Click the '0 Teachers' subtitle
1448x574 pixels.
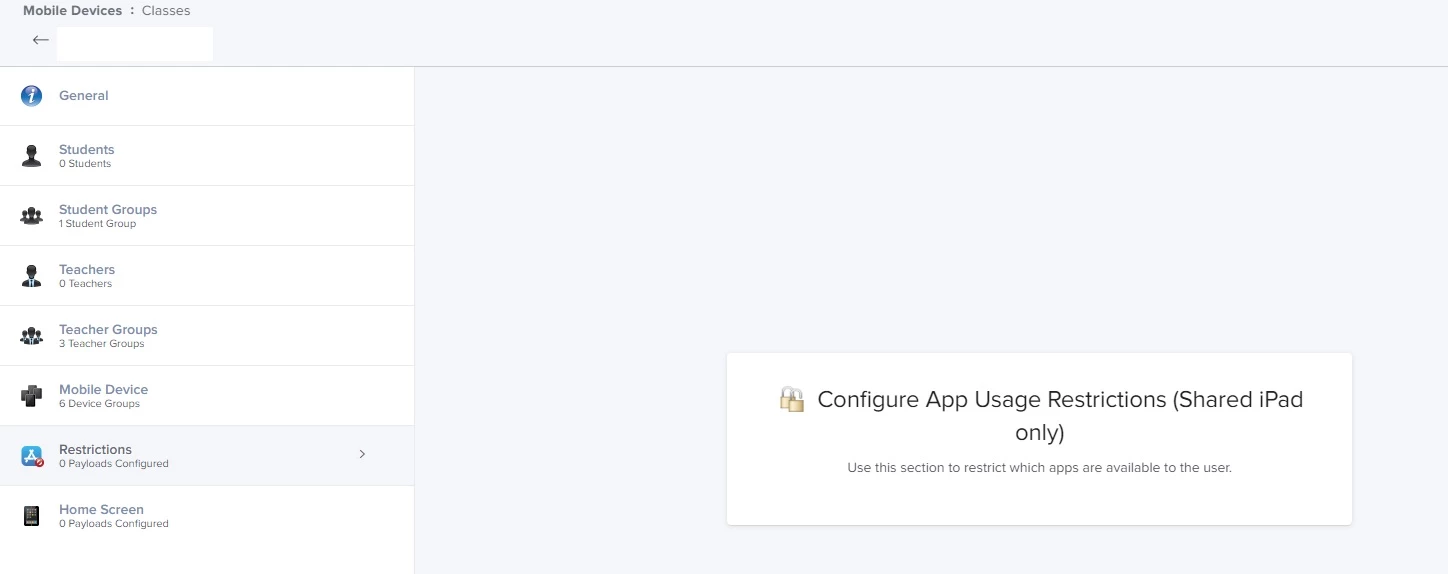pyautogui.click(x=85, y=284)
